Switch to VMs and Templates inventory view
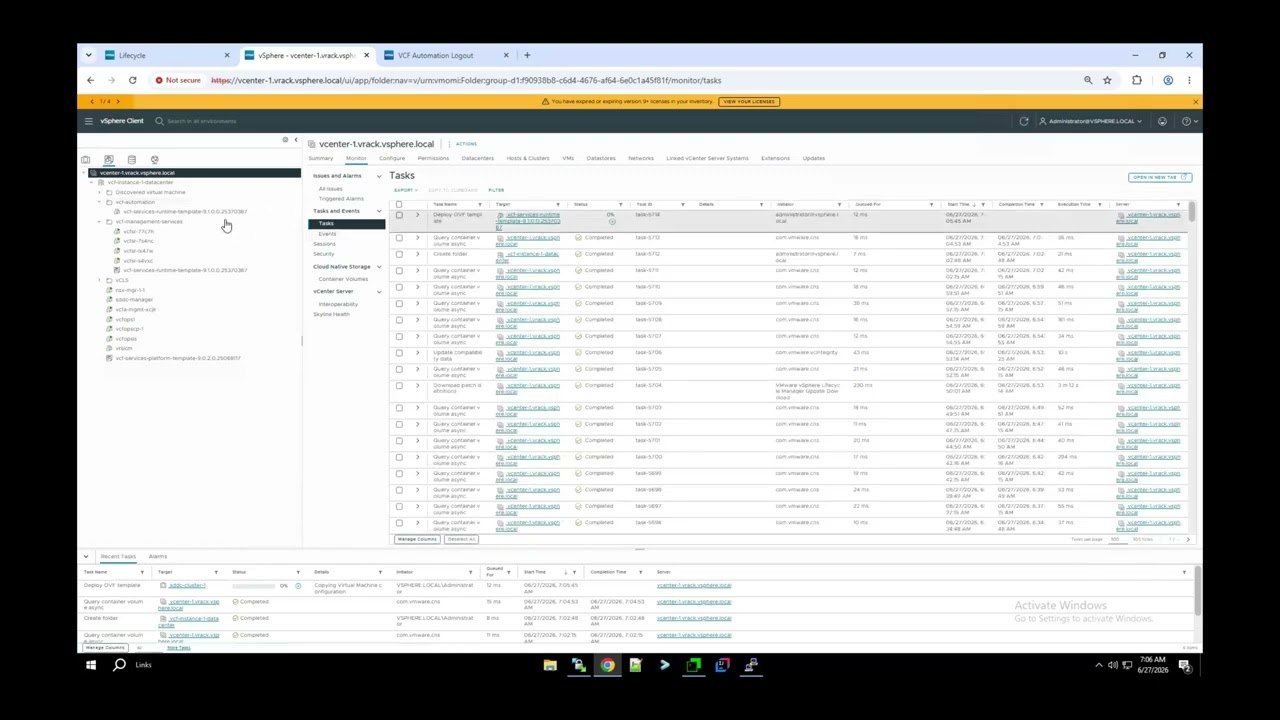Viewport: 1280px width, 720px height. pyautogui.click(x=109, y=160)
